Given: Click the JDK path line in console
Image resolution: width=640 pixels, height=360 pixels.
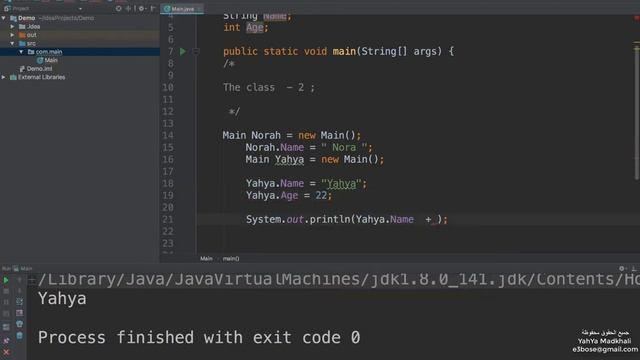Looking at the screenshot, I should pos(339,280).
